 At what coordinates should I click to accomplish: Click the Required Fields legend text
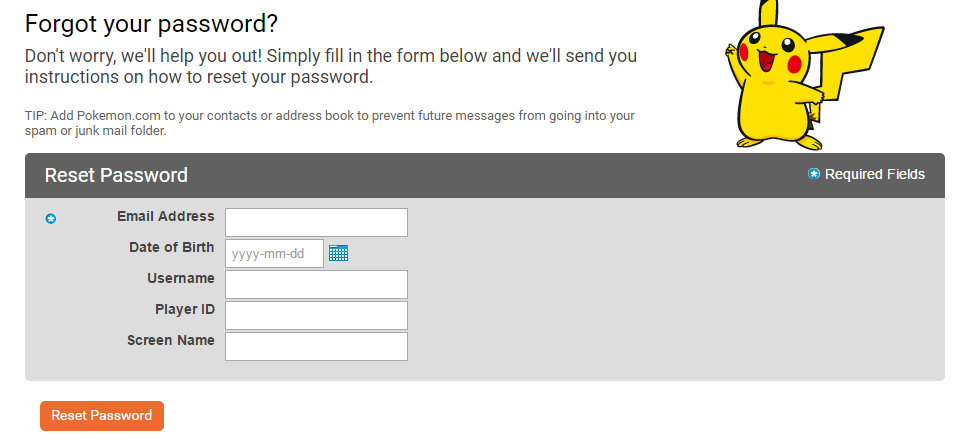click(x=874, y=174)
